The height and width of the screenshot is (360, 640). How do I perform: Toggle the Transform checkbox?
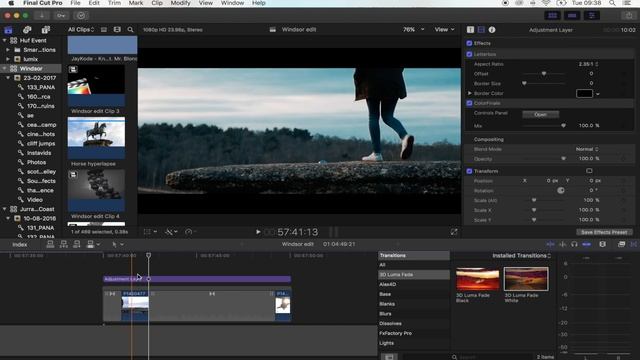click(x=469, y=171)
